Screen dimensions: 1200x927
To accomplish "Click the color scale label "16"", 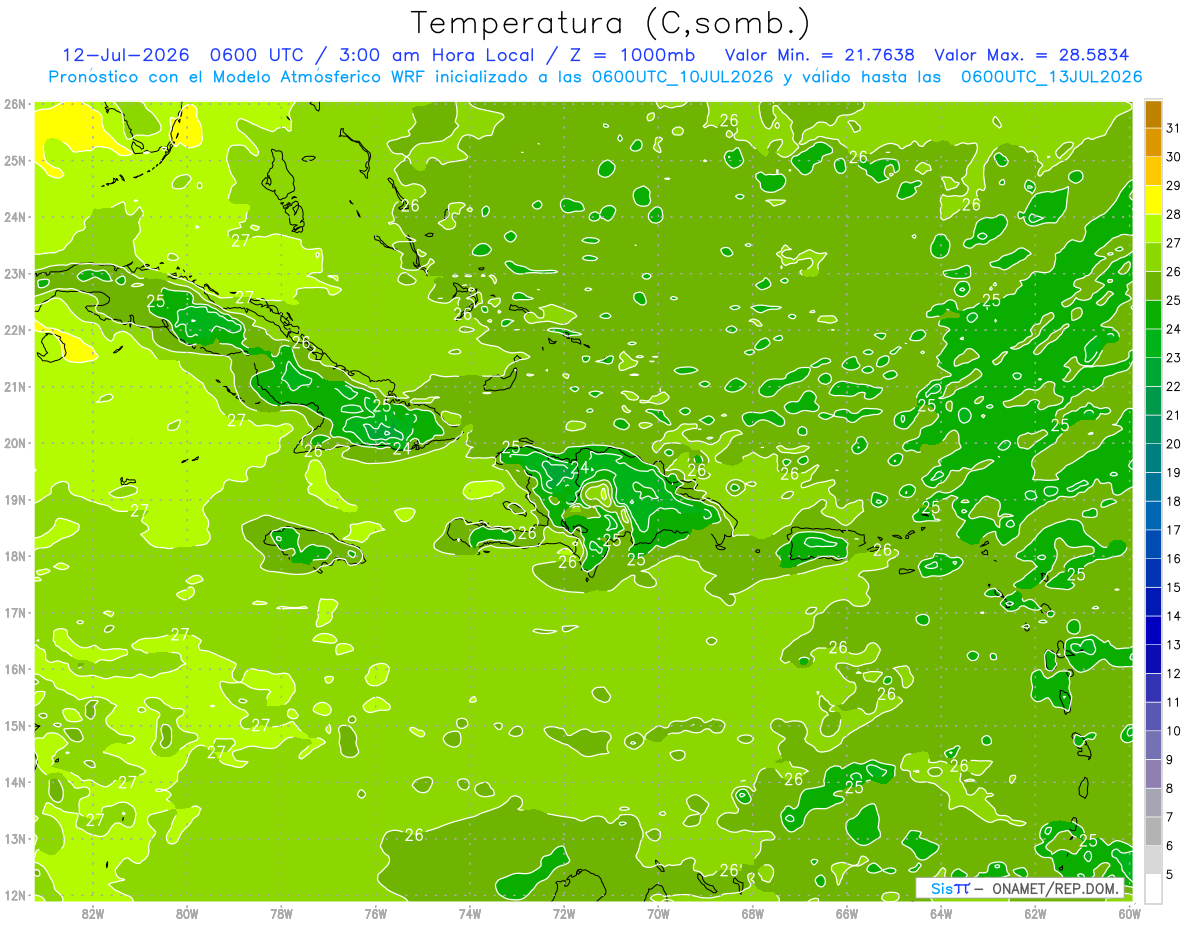I will (x=1174, y=559).
